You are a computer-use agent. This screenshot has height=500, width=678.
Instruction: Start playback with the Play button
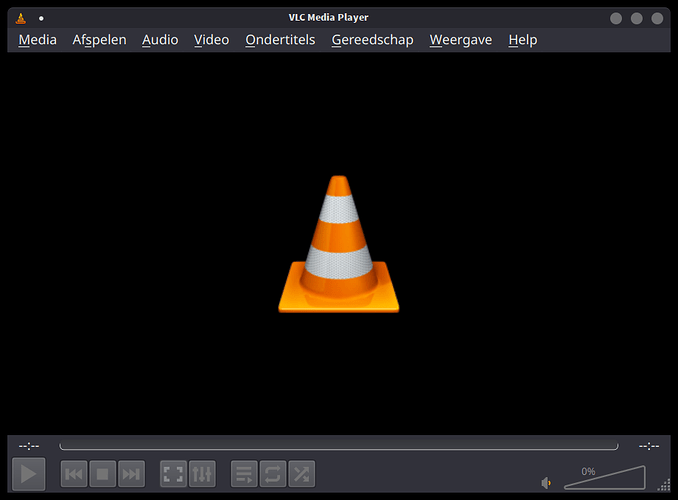click(29, 474)
